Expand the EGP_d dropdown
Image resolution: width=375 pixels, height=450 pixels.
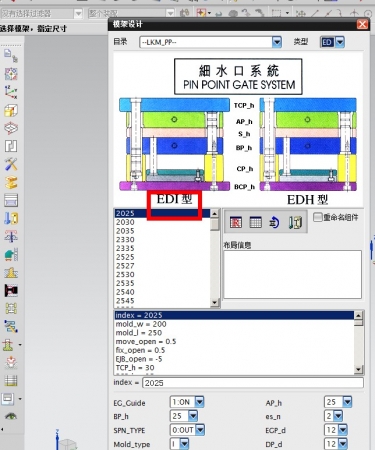[343, 430]
